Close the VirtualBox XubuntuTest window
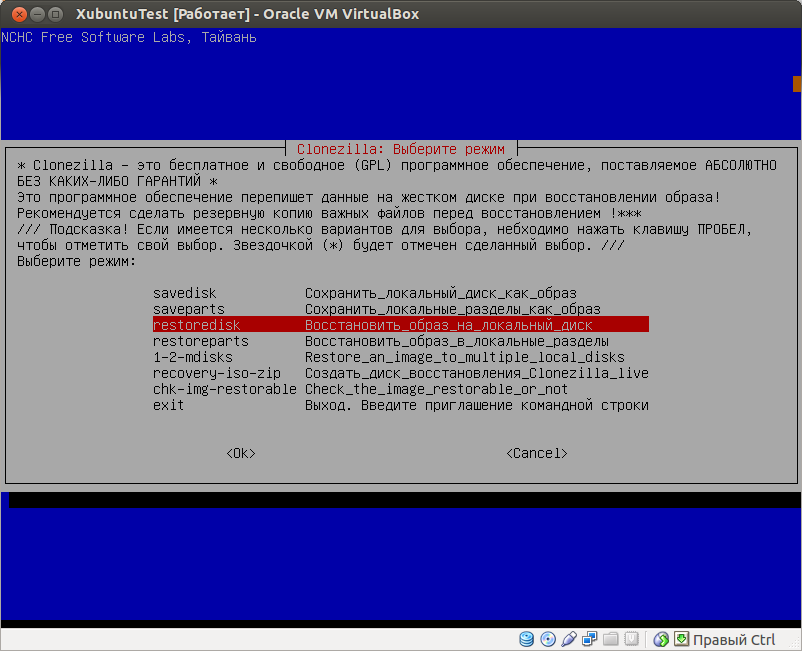This screenshot has width=802, height=651. click(19, 14)
